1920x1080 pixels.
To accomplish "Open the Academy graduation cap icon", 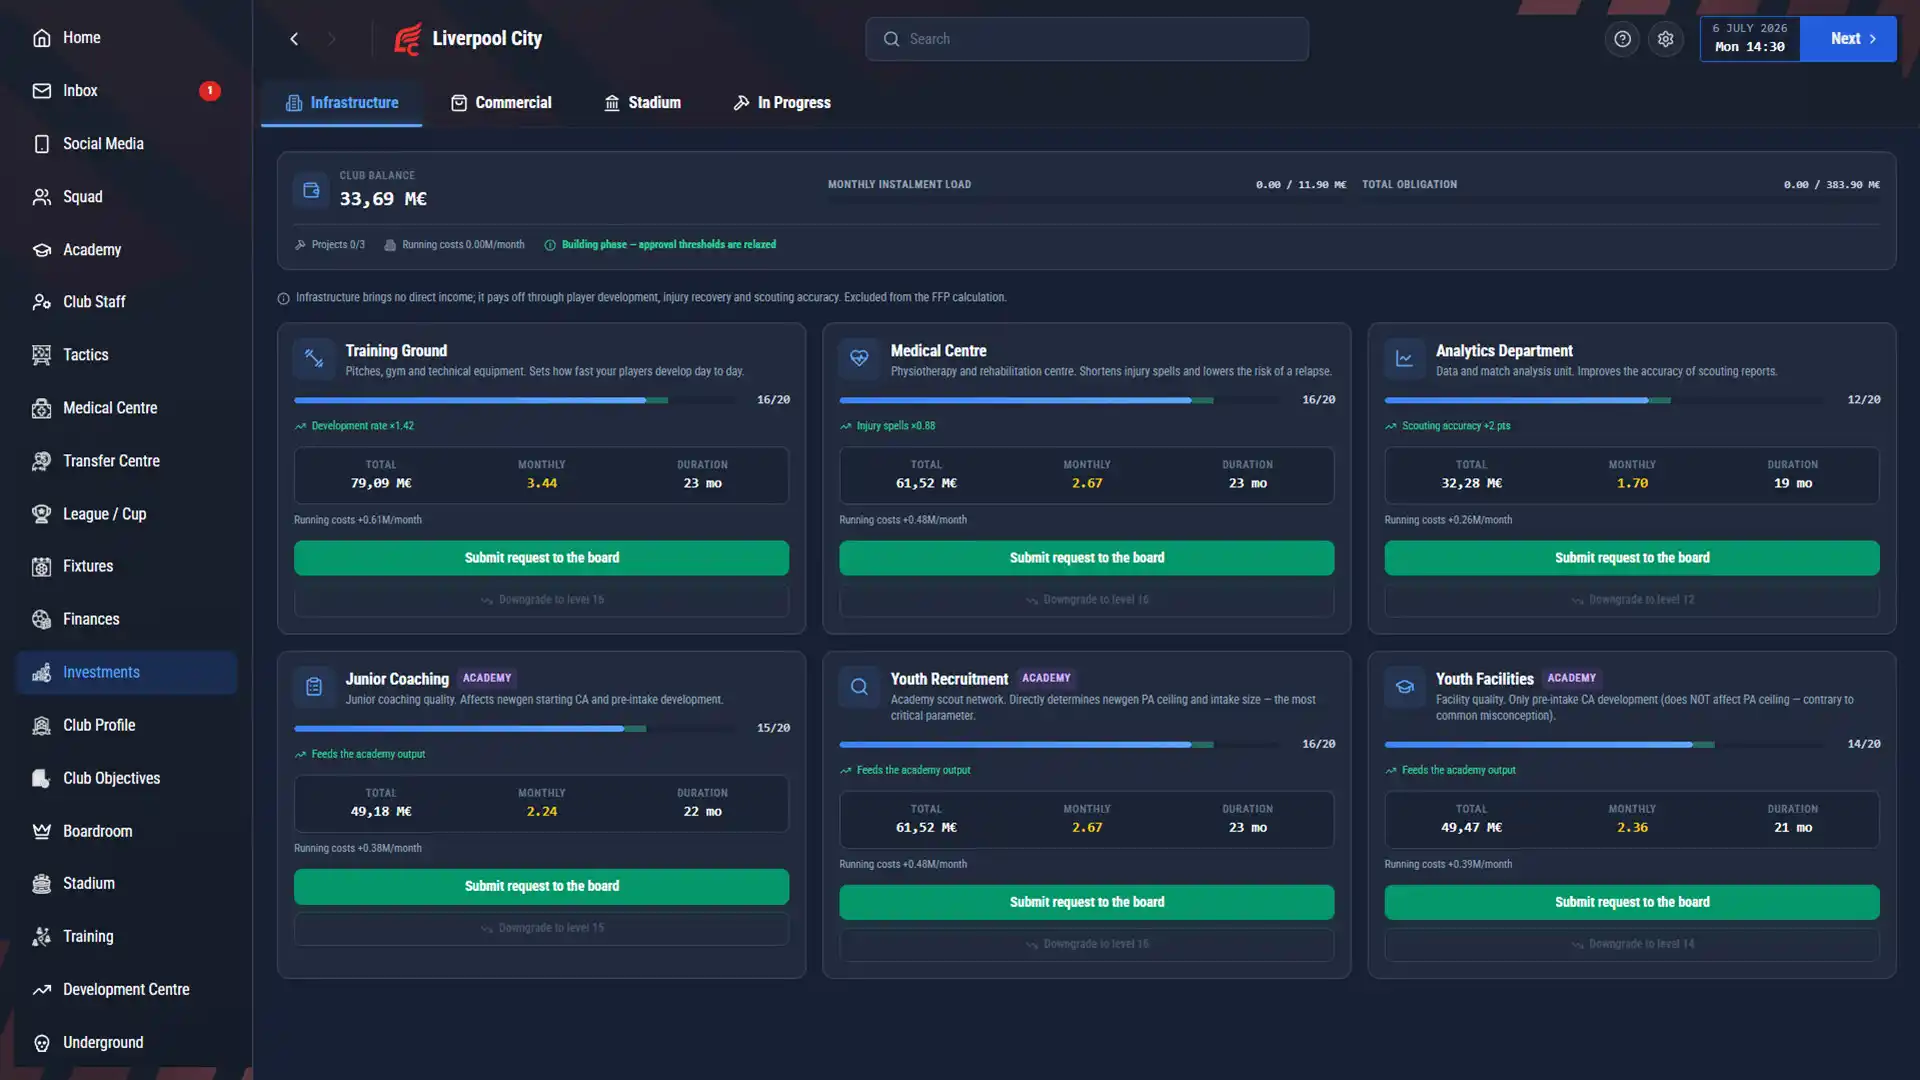I will (x=41, y=250).
